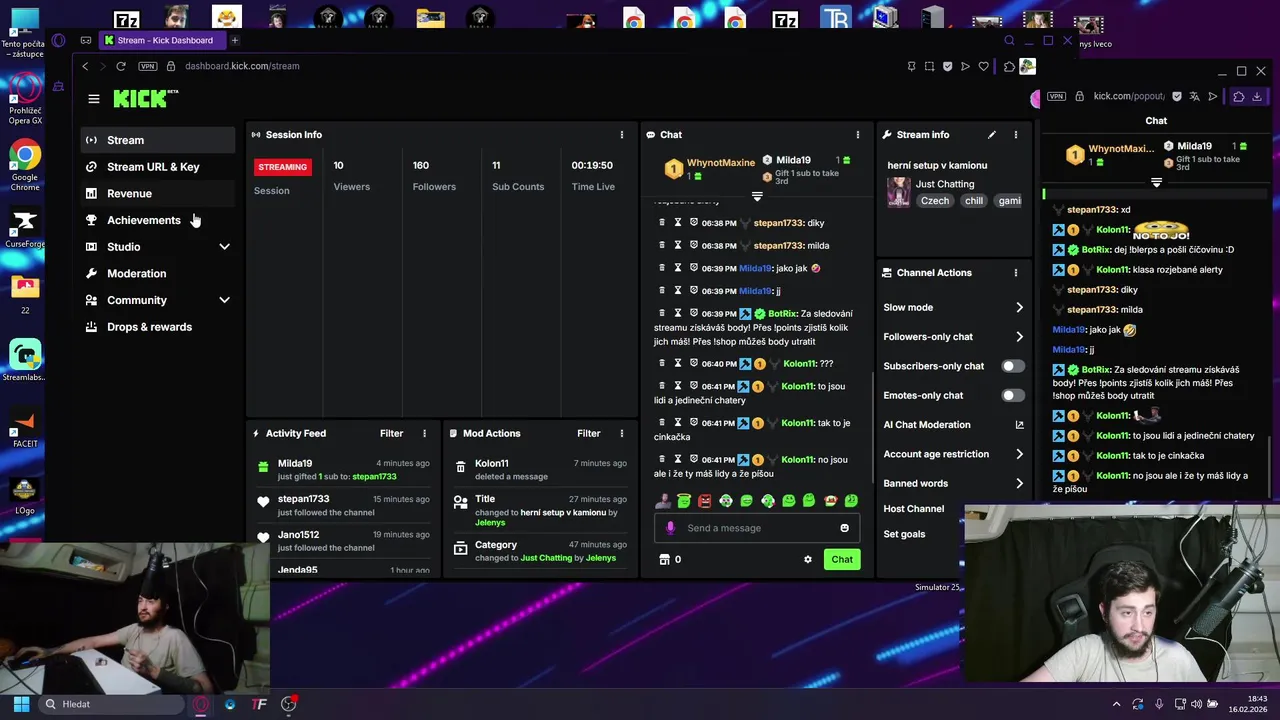
Task: Click Czech tag in Stream info
Action: tap(935, 201)
